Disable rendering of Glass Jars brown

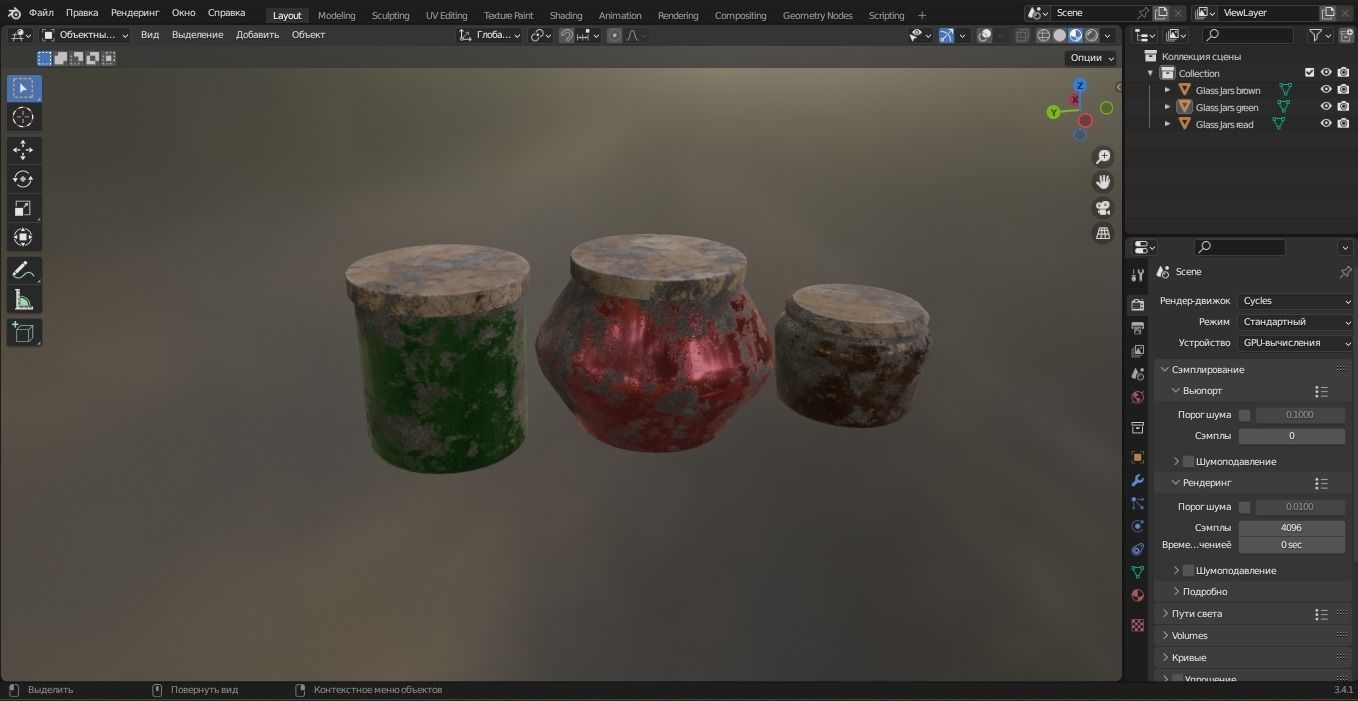coord(1343,90)
